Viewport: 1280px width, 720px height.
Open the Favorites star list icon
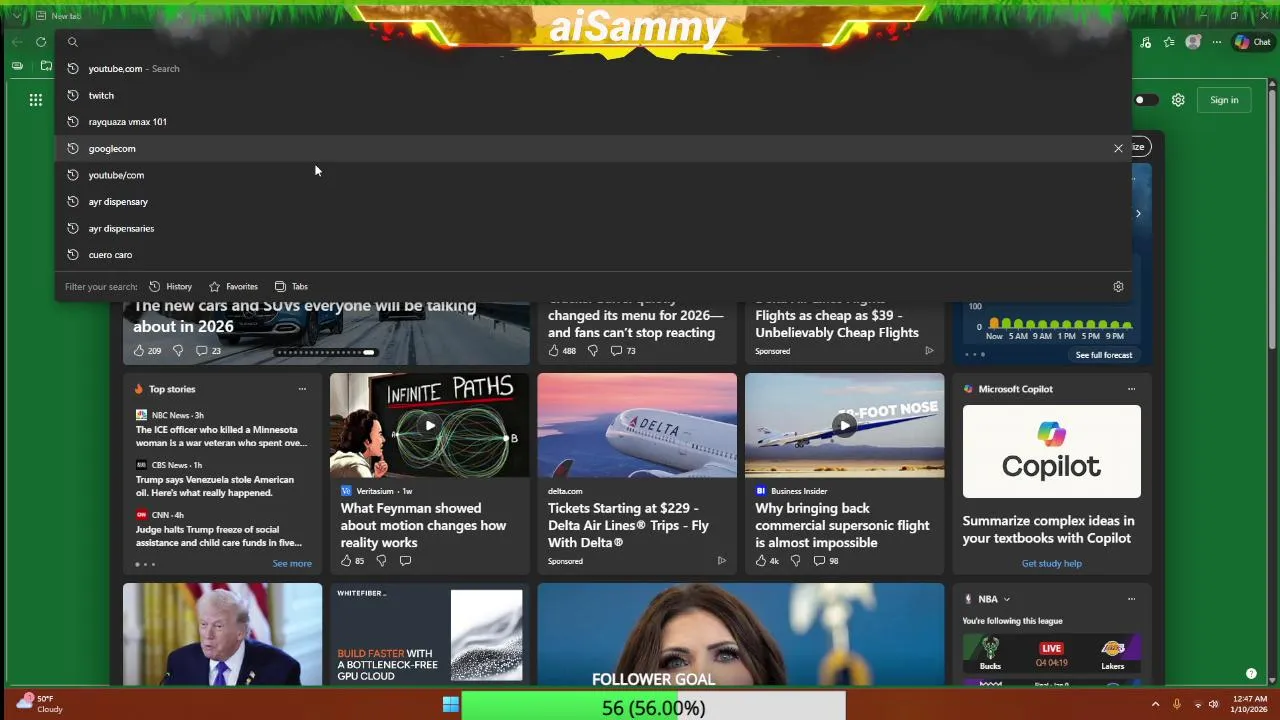click(x=1169, y=42)
